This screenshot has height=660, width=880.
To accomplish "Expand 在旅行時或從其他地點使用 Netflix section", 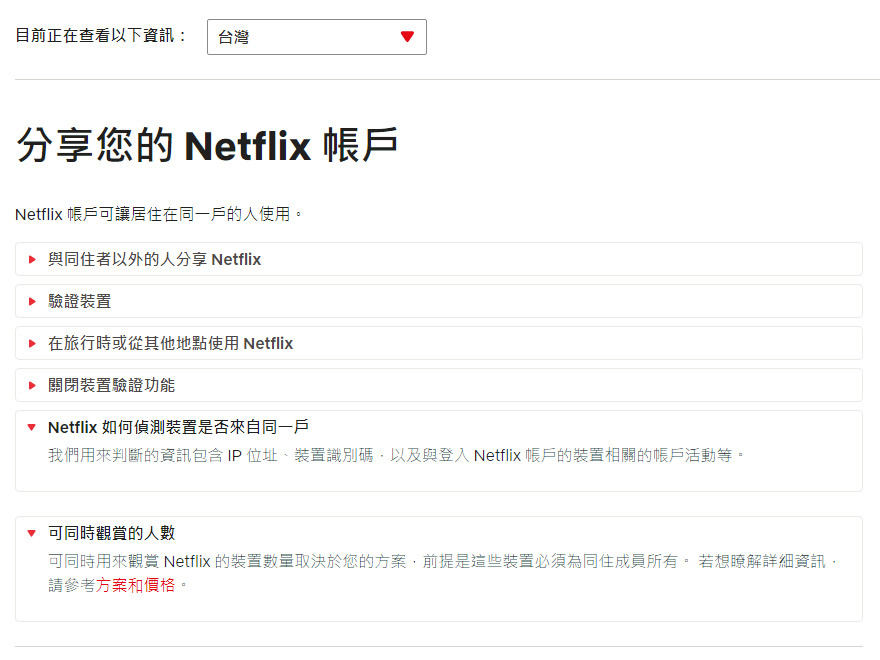I will (170, 344).
